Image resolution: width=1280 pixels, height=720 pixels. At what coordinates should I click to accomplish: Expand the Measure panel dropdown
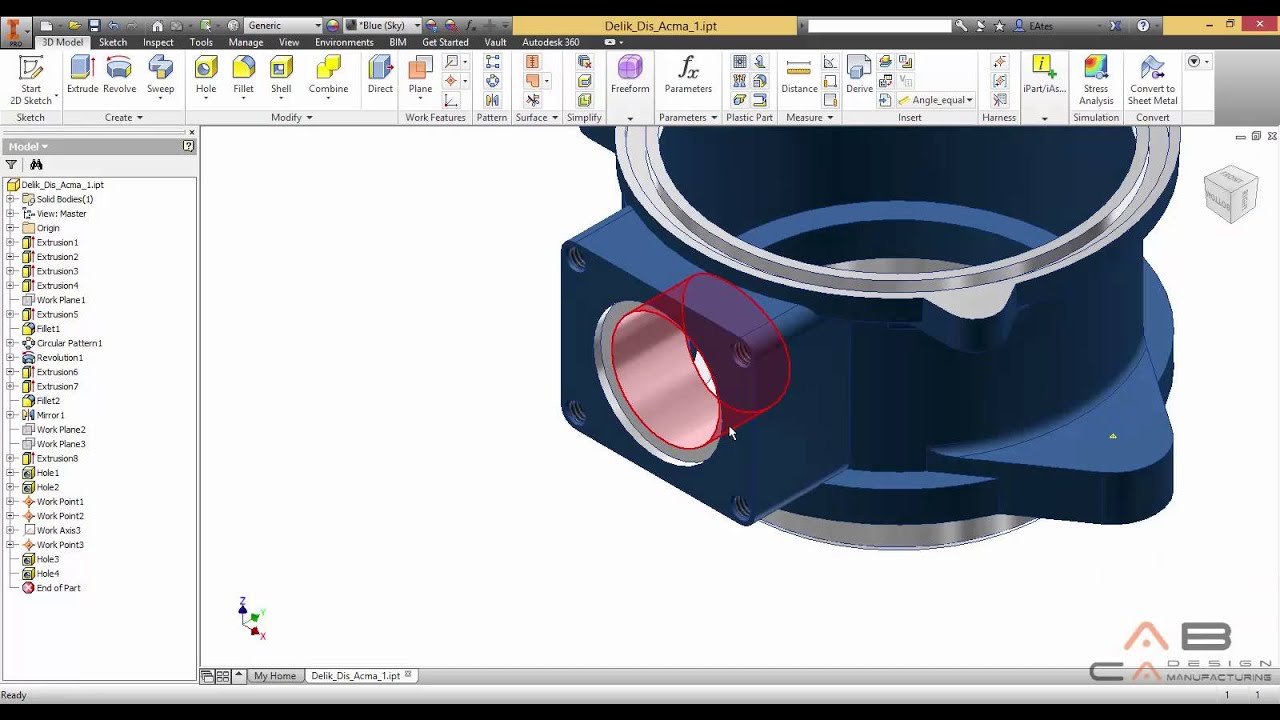click(x=810, y=117)
